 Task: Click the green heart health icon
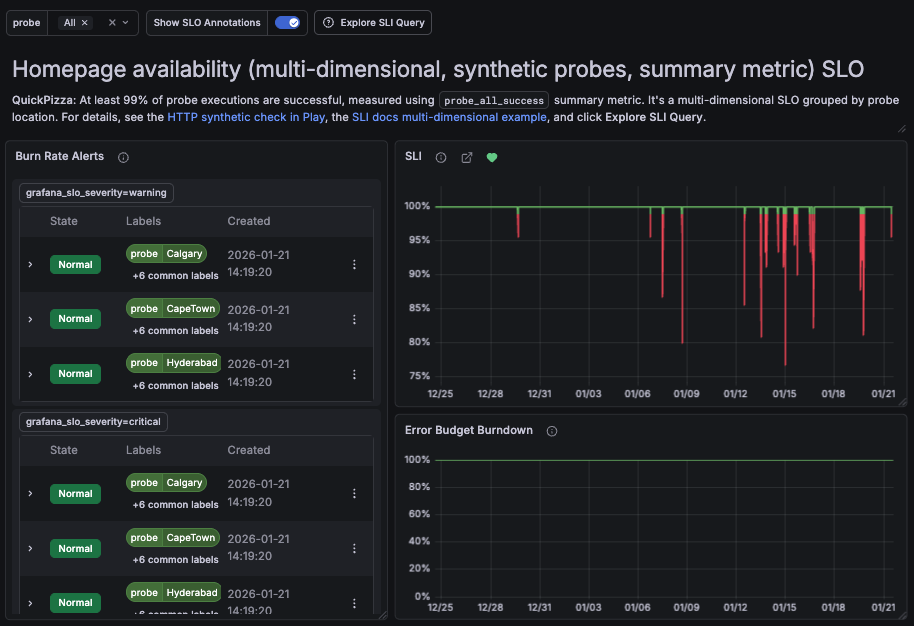[x=492, y=157]
